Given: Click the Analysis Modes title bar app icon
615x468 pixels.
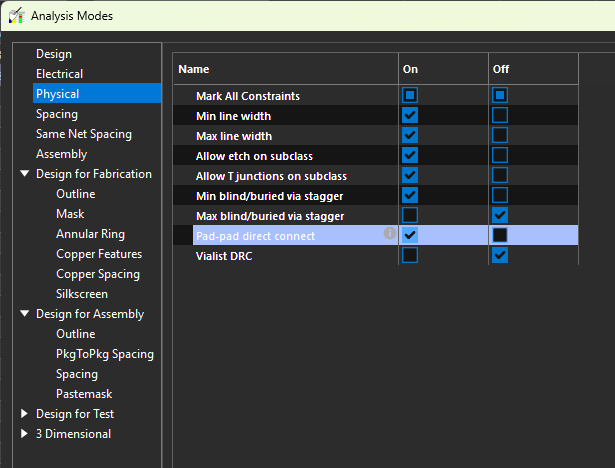Looking at the screenshot, I should pos(16,16).
